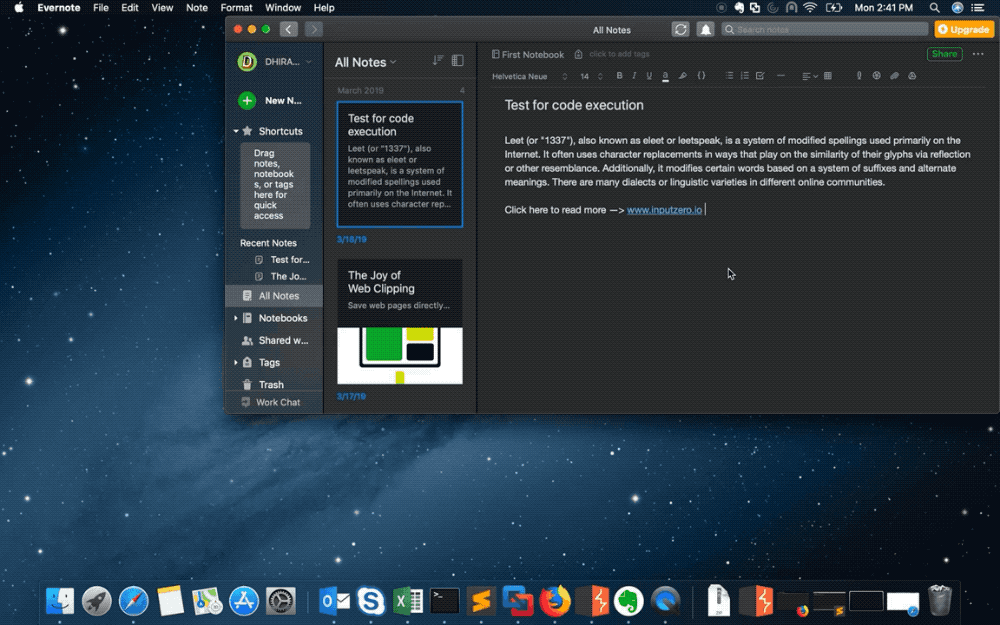Open the All Notes header dropdown
The width and height of the screenshot is (1000, 625).
click(x=365, y=62)
